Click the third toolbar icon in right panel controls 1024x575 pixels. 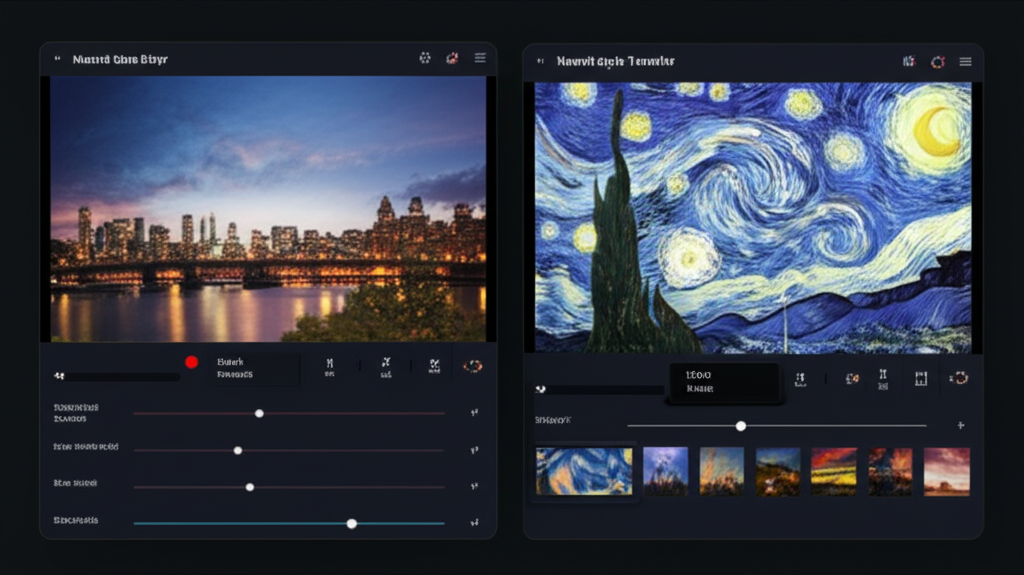coord(883,379)
